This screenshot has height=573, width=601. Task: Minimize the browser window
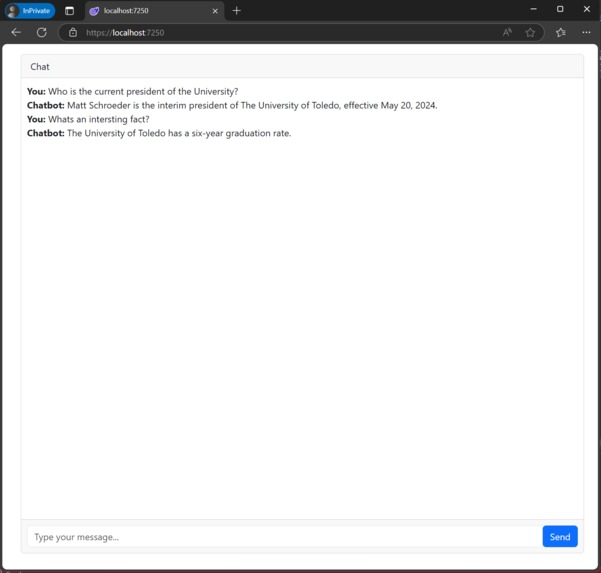pos(533,9)
